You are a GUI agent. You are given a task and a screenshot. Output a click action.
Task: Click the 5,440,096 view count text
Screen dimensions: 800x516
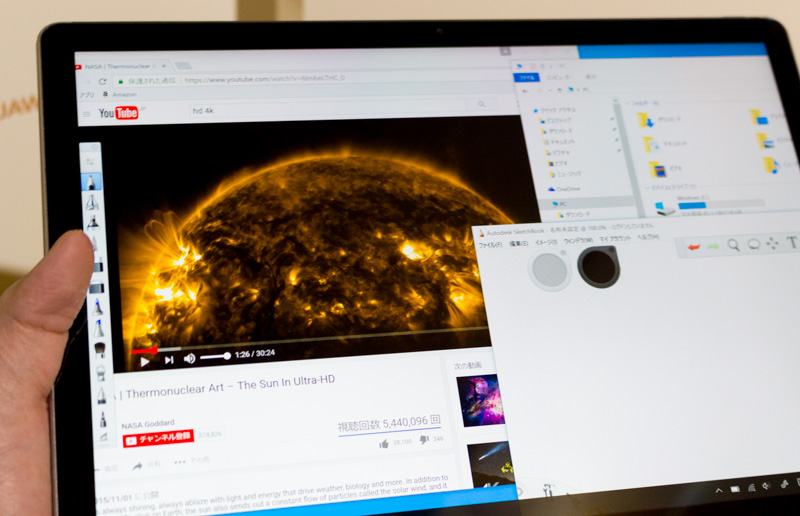pos(389,424)
